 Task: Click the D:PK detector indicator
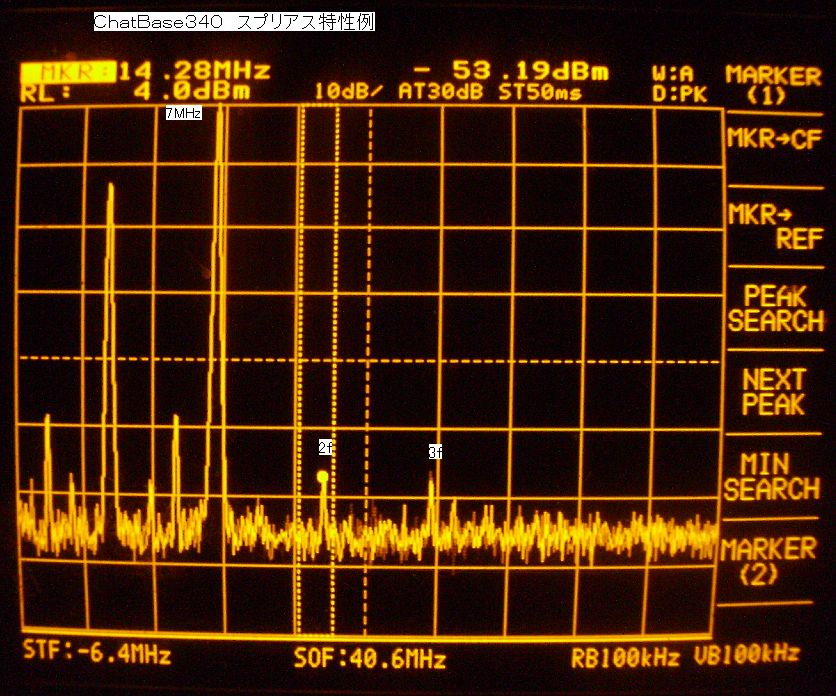coord(679,94)
